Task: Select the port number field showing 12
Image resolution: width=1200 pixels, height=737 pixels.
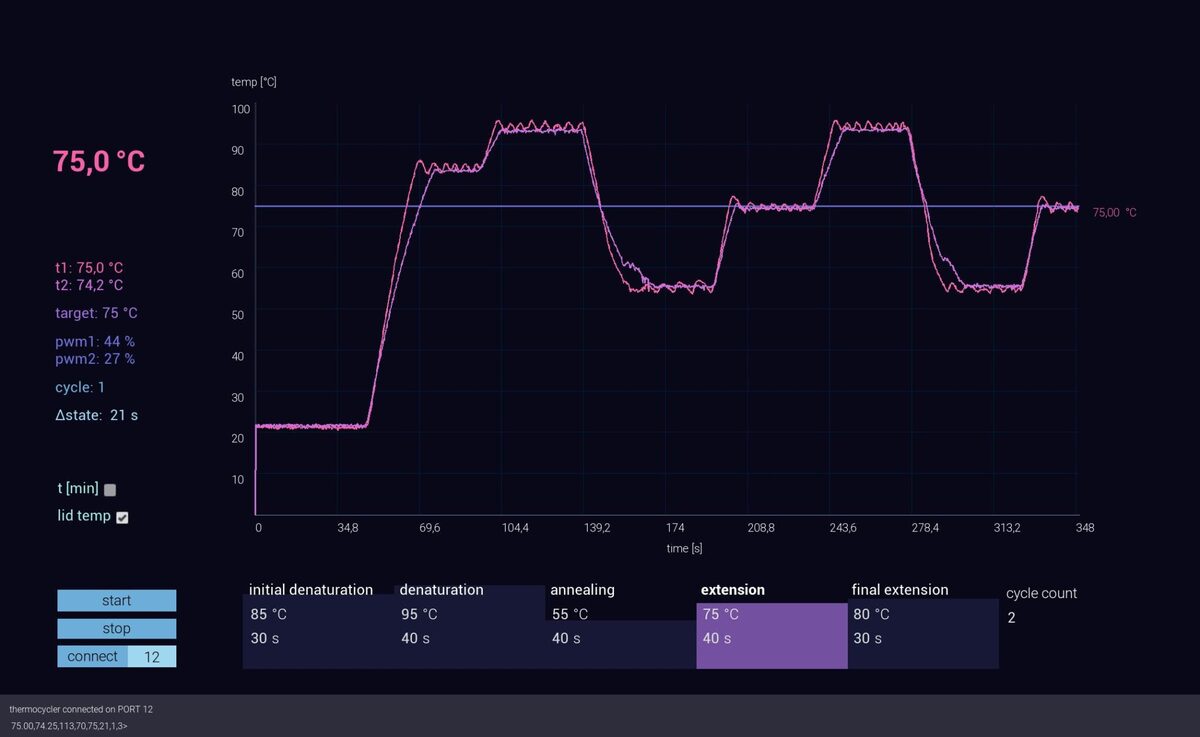Action: [152, 657]
